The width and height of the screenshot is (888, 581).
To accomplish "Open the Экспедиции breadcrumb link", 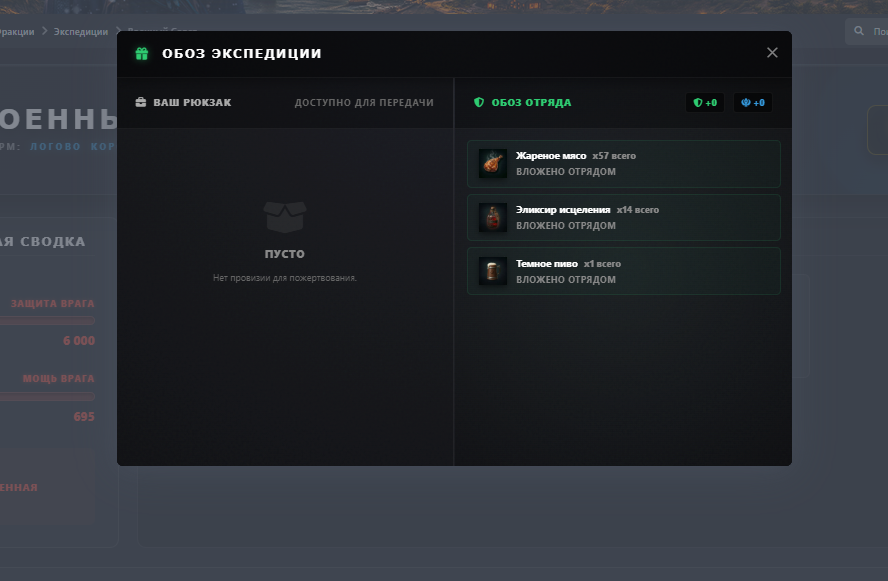I will point(80,32).
